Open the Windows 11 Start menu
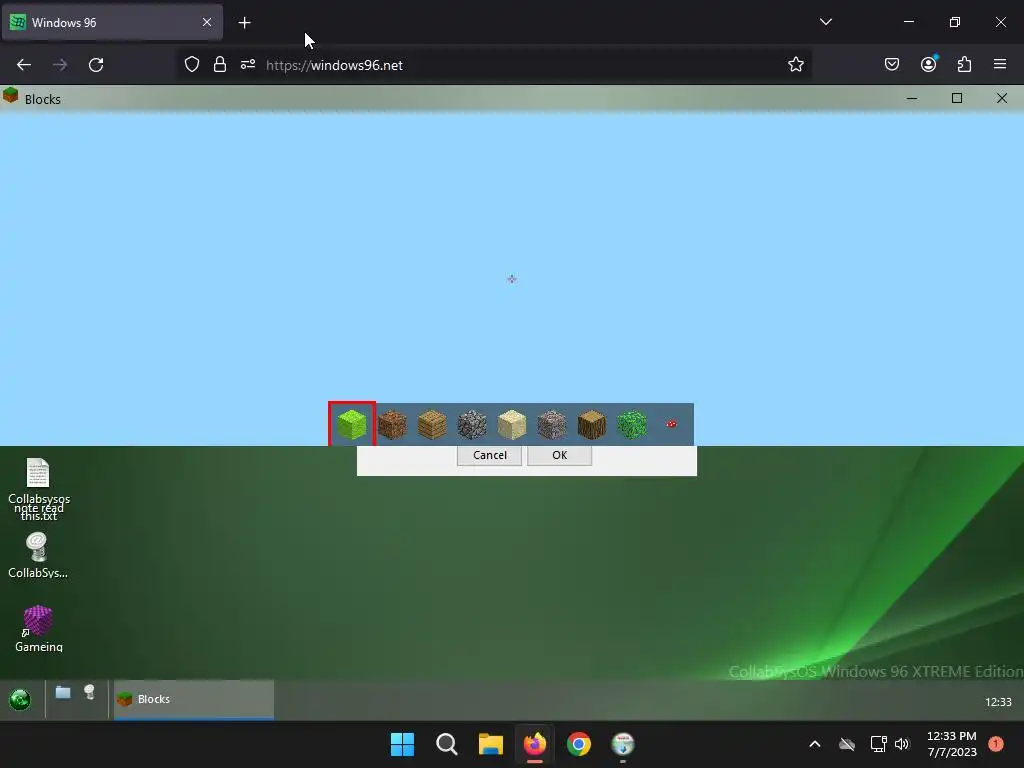The height and width of the screenshot is (768, 1024). point(402,744)
